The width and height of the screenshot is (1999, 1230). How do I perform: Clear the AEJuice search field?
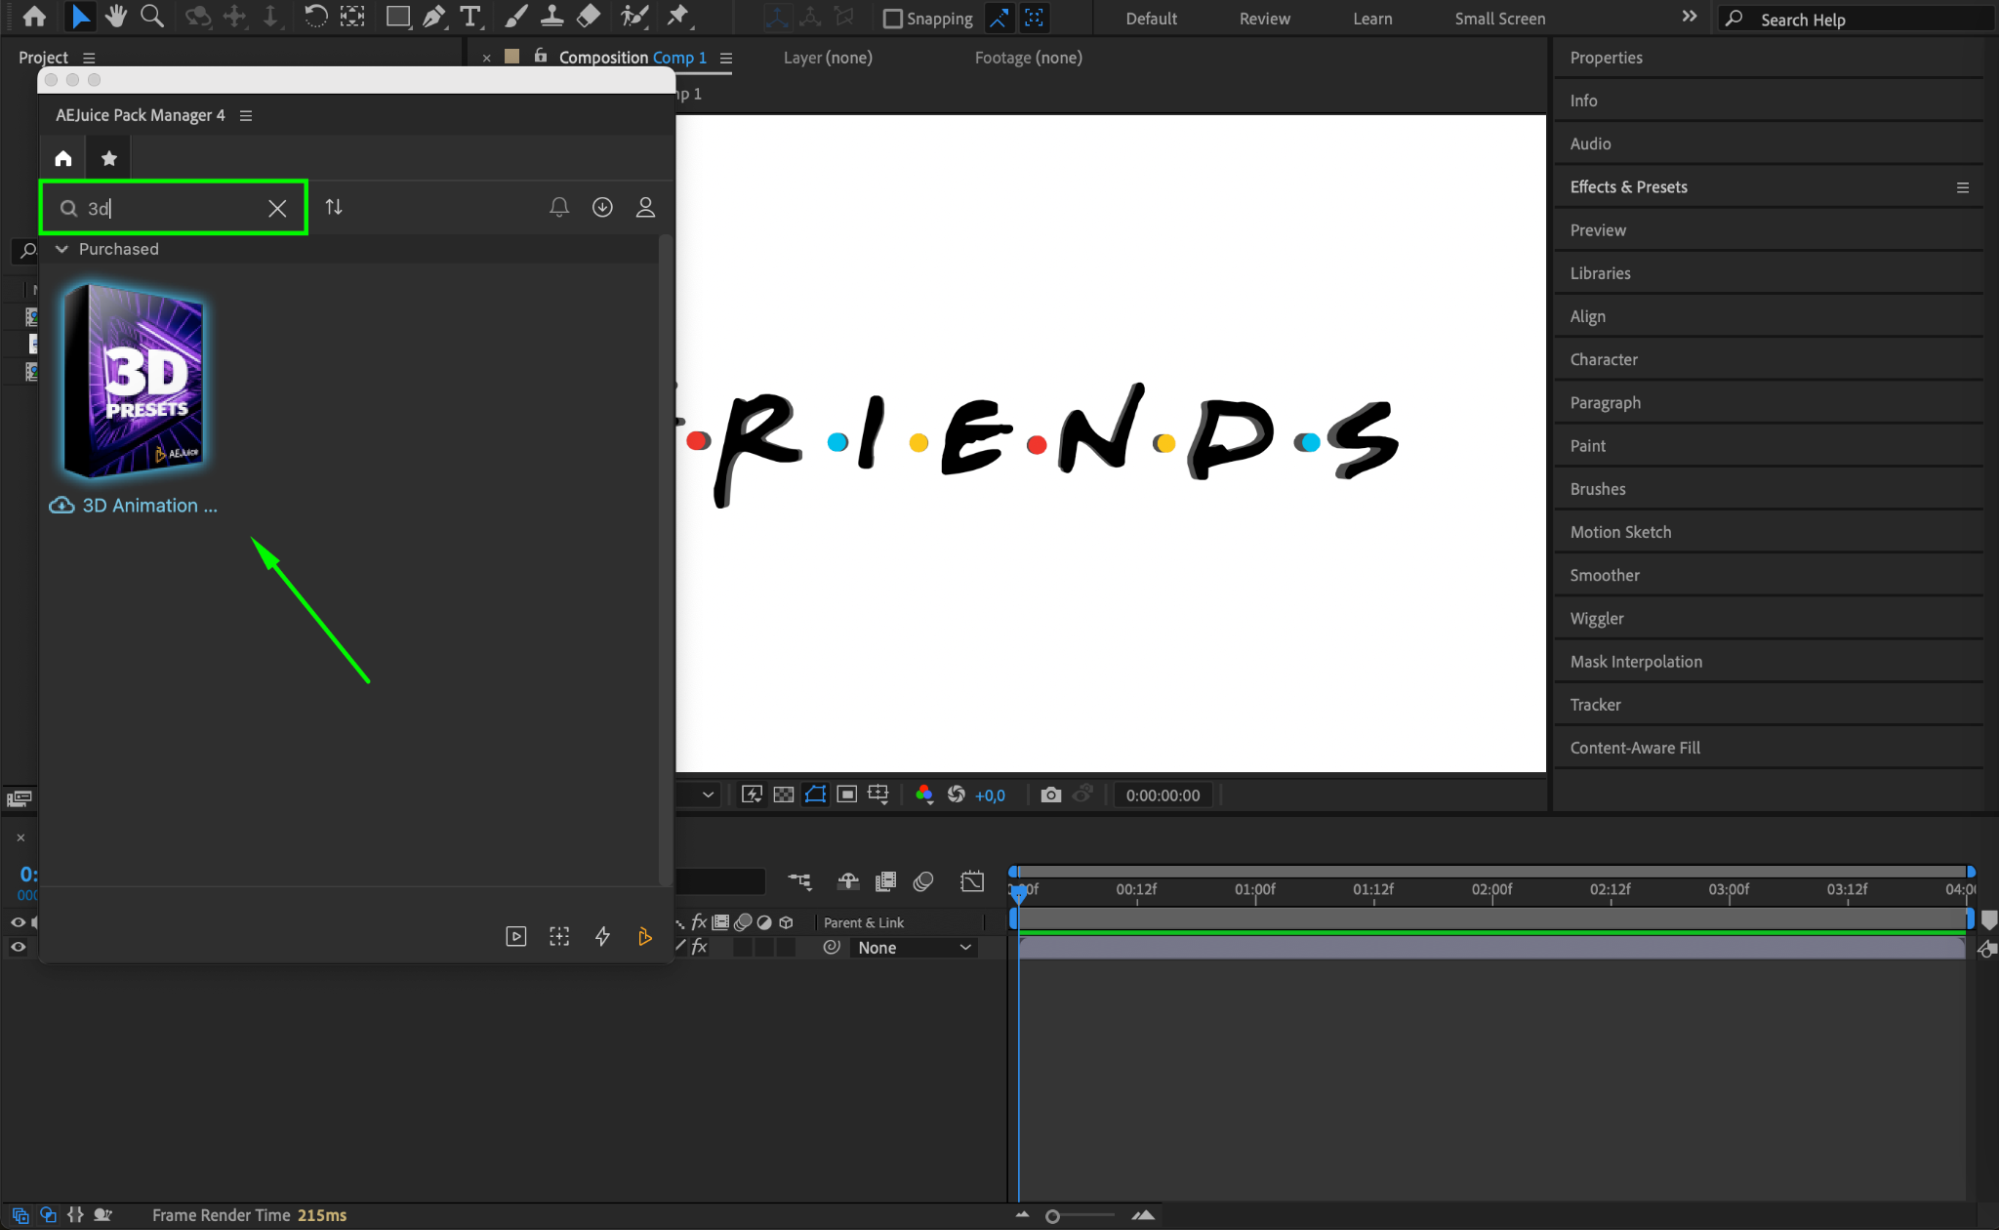click(x=277, y=208)
